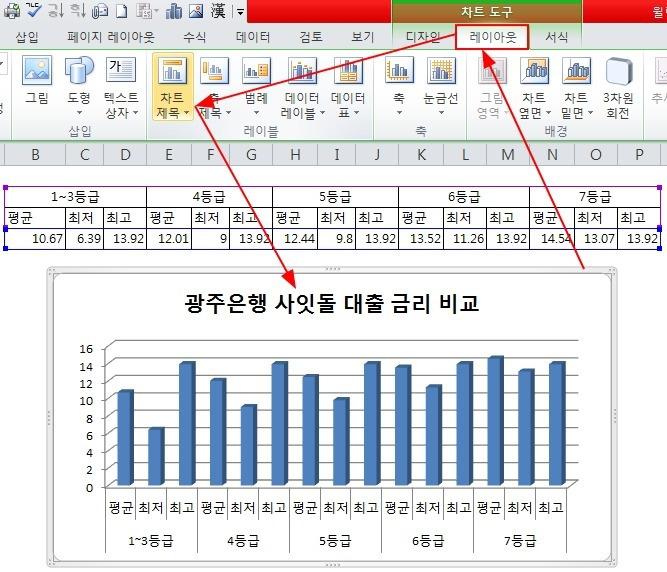Select the cell with value 10.67

[x=35, y=239]
